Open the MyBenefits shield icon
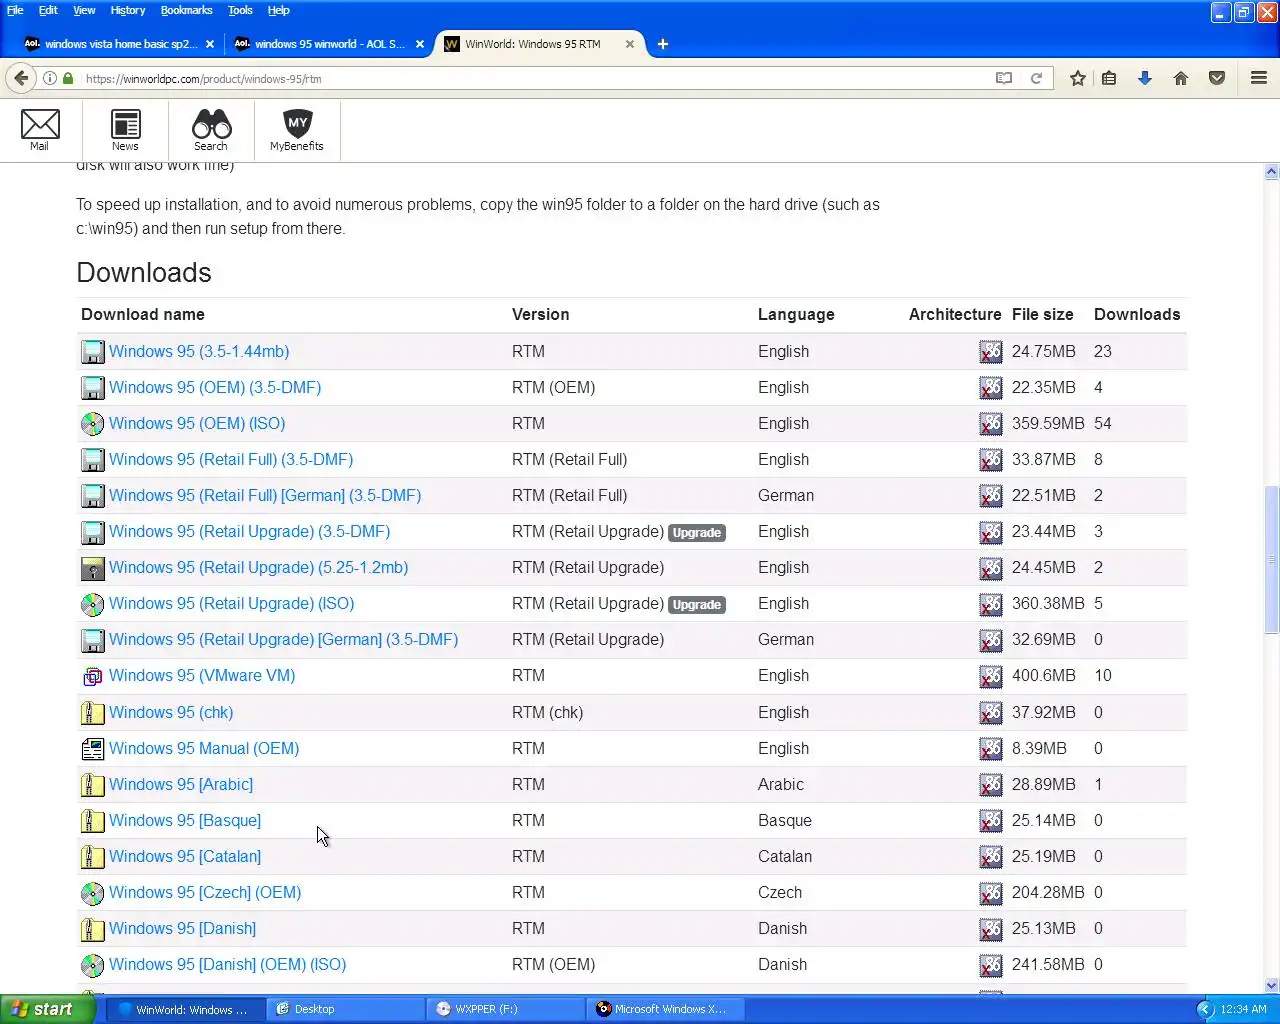The height and width of the screenshot is (1024, 1280). 297,130
